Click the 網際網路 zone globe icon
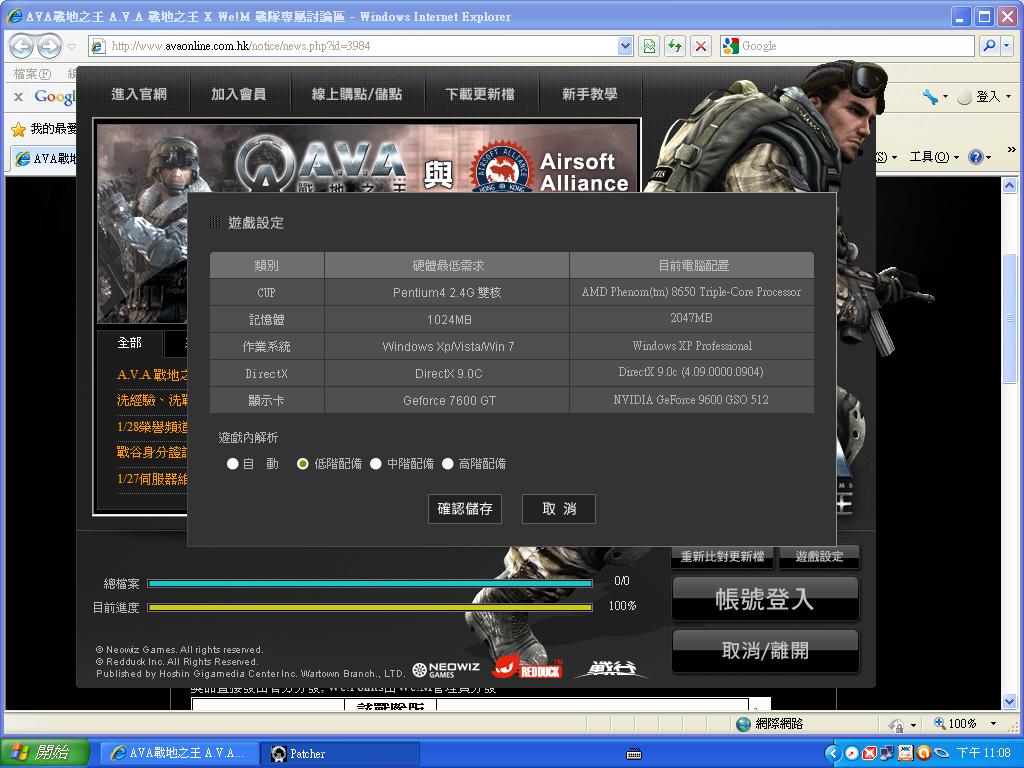This screenshot has width=1024, height=768. click(743, 724)
